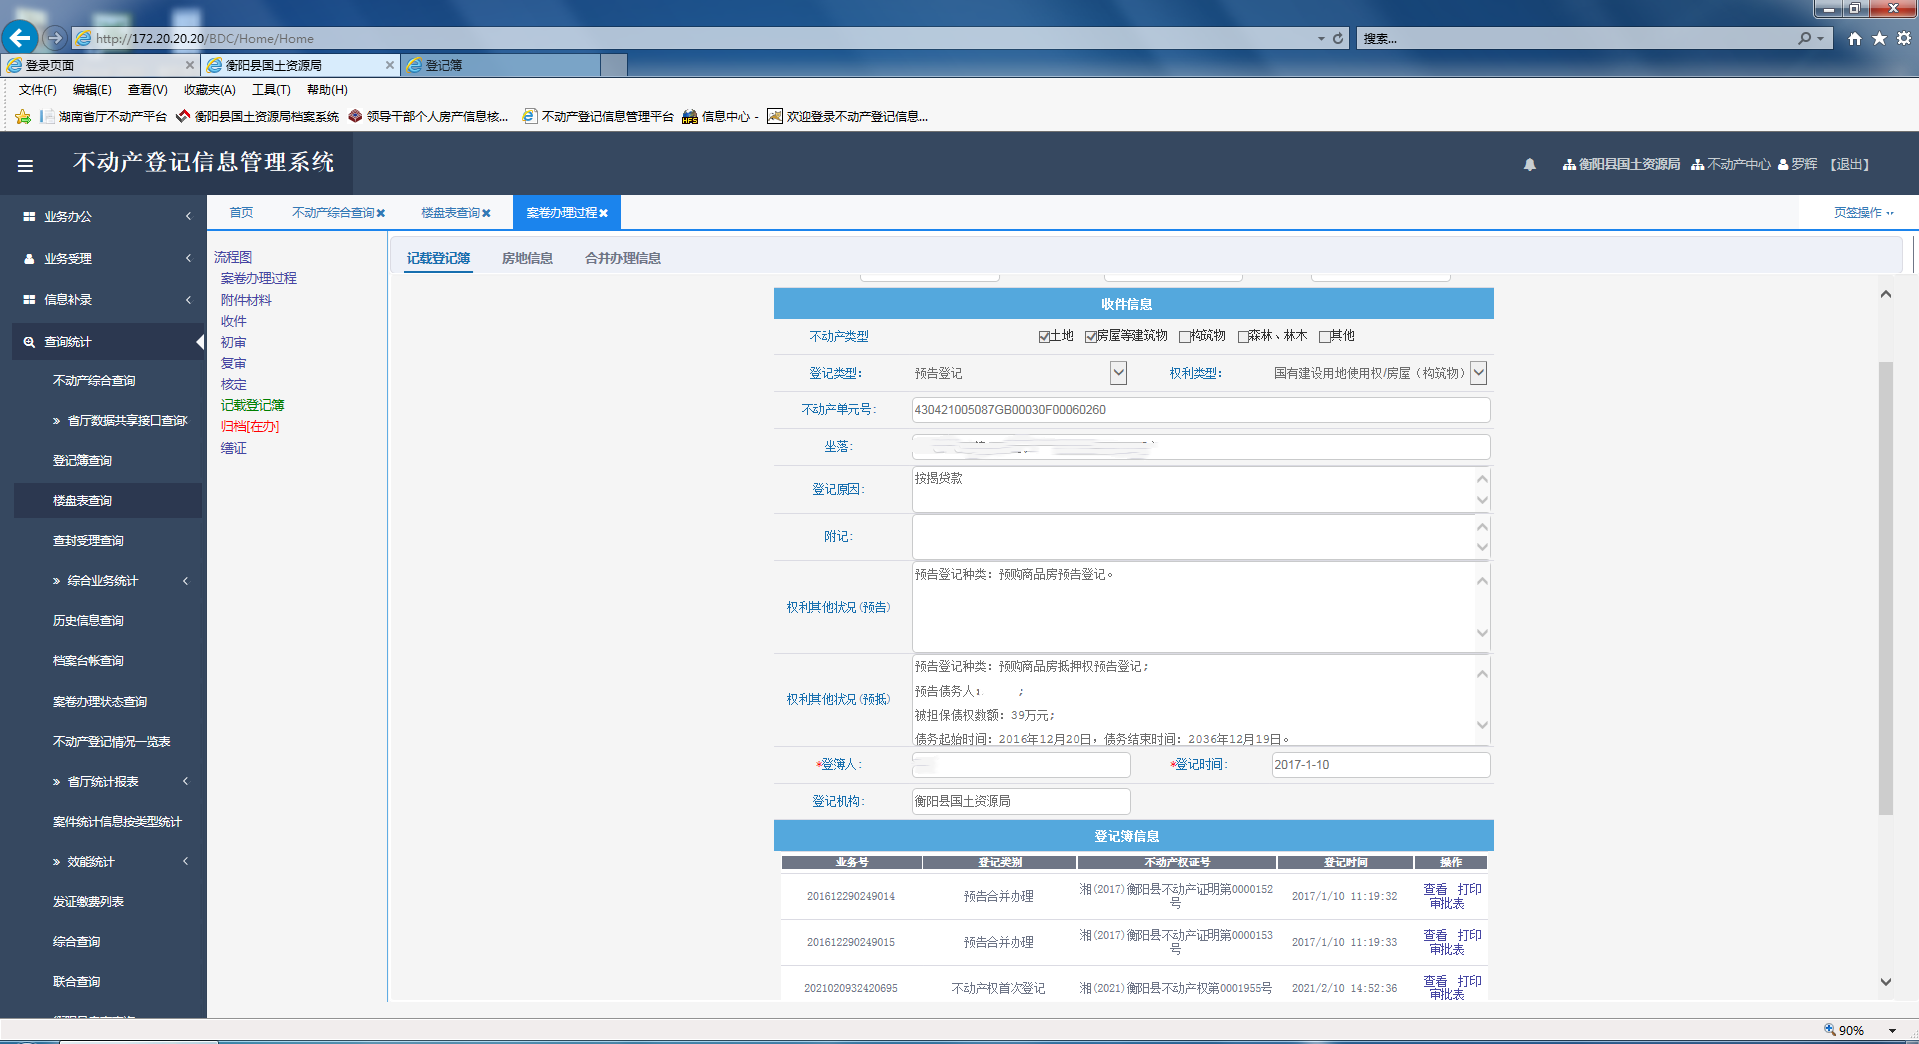
Task: Close the 案卷办理过程 tab with its x
Action: (x=603, y=213)
